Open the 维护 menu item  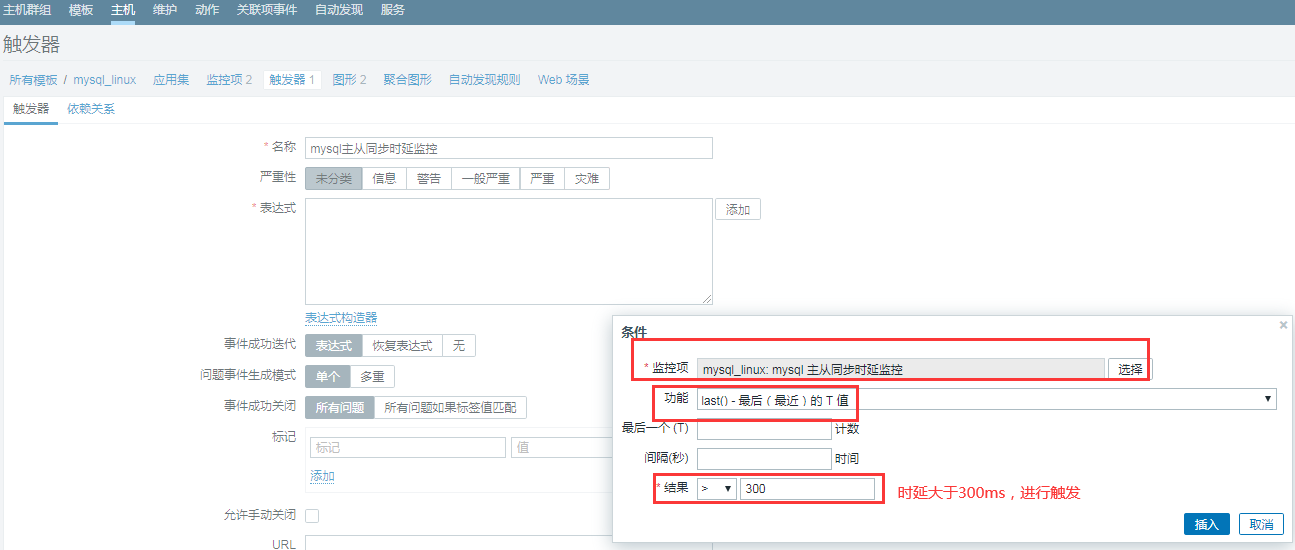[x=165, y=9]
